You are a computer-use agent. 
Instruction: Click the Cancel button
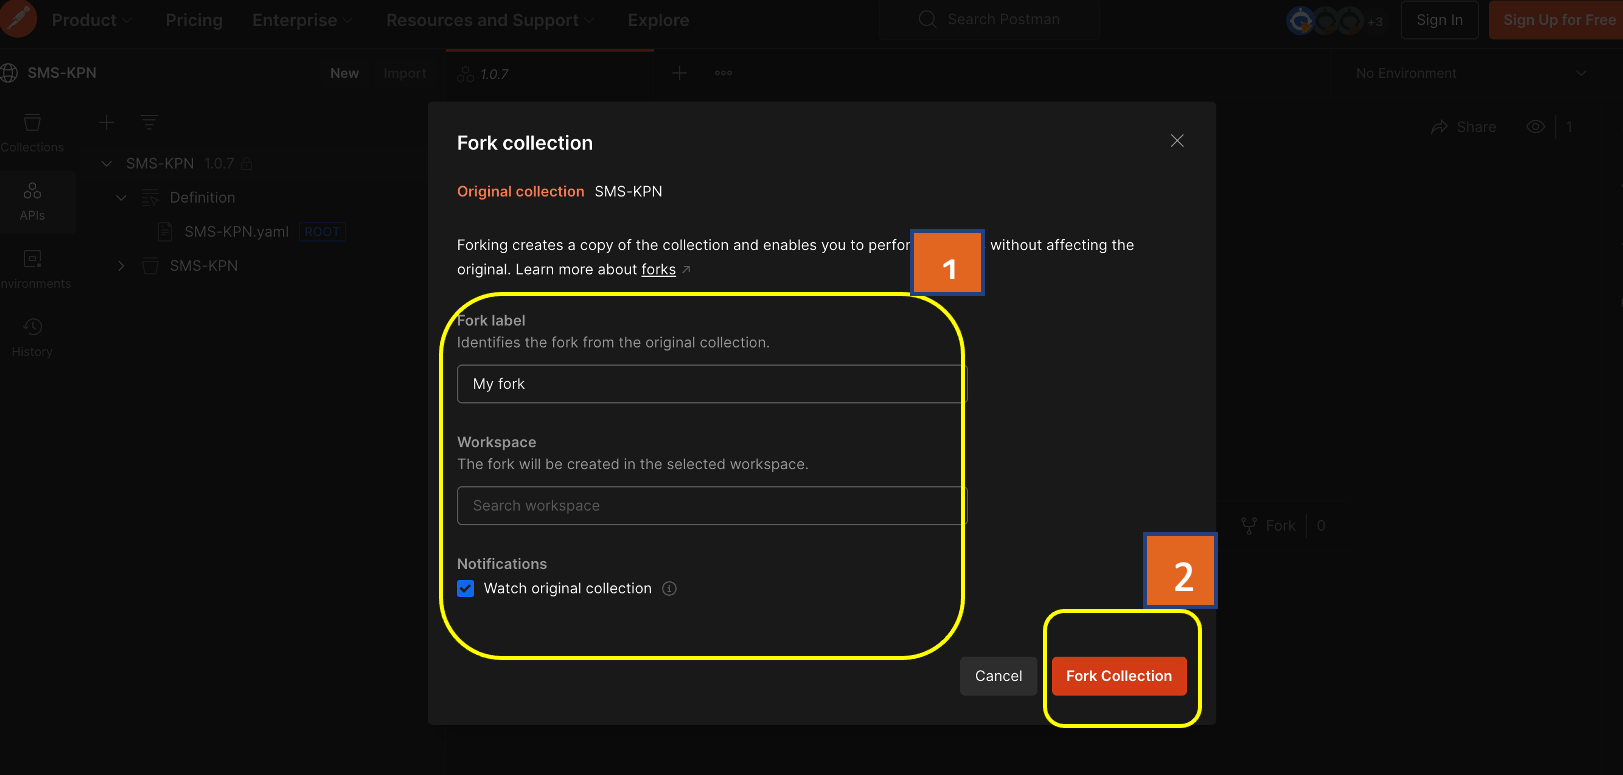coord(998,676)
